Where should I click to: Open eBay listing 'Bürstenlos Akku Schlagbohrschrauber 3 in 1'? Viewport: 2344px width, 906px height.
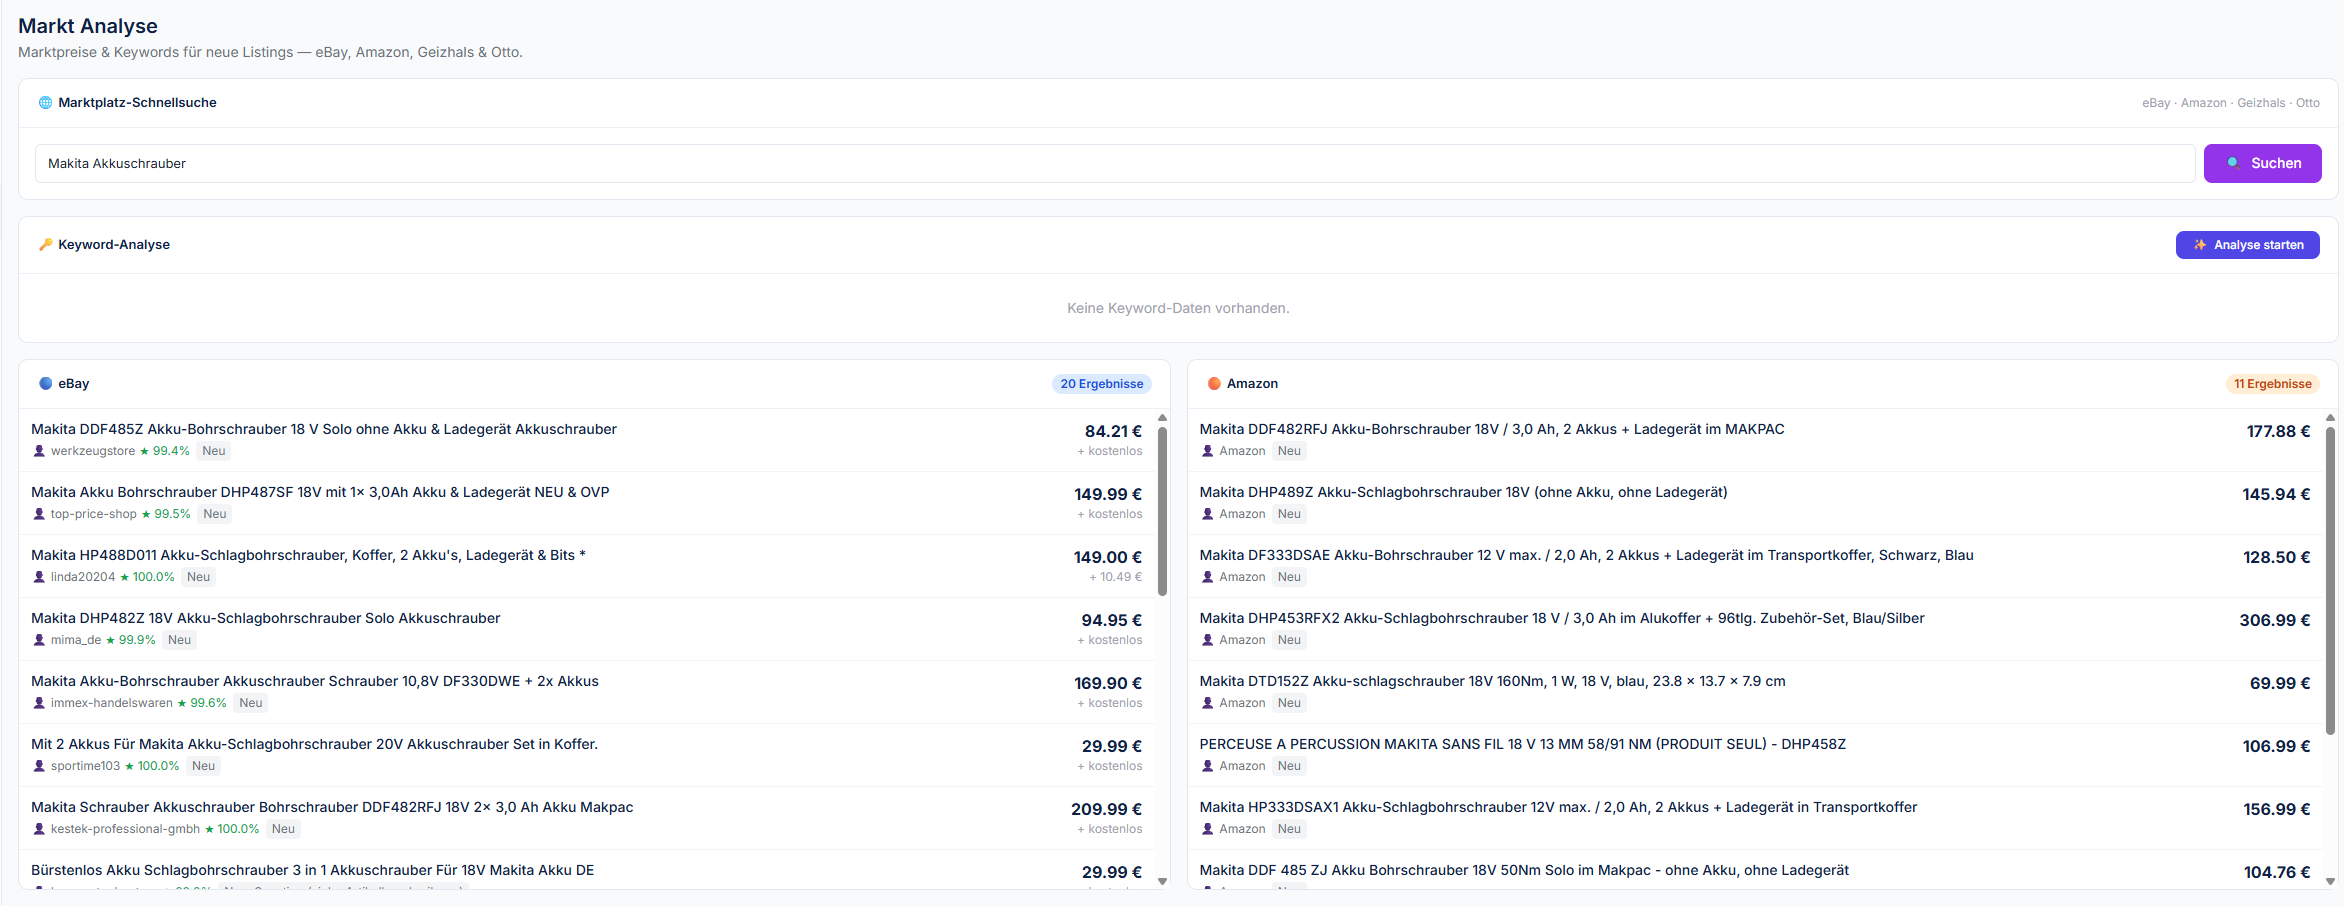point(313,870)
